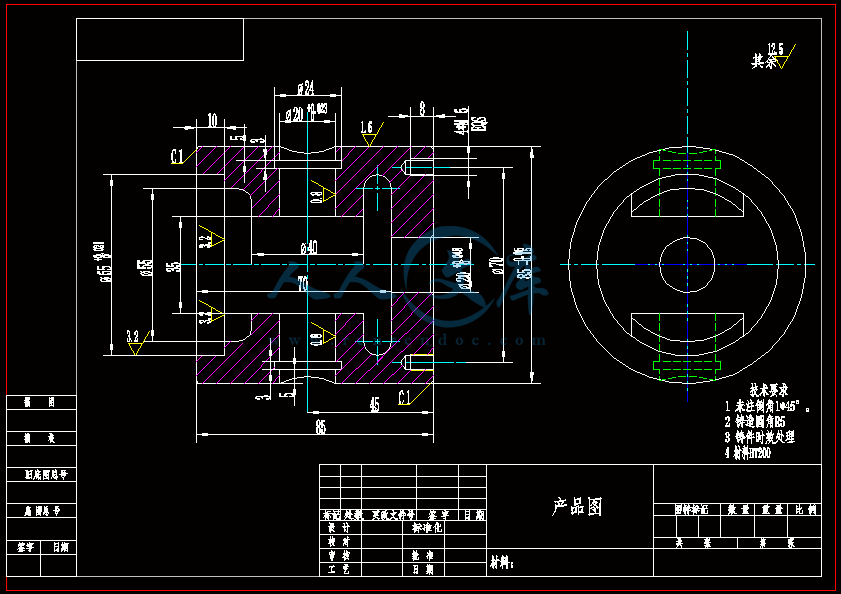Select the '45' horizontal dimension at bottom

pos(374,405)
